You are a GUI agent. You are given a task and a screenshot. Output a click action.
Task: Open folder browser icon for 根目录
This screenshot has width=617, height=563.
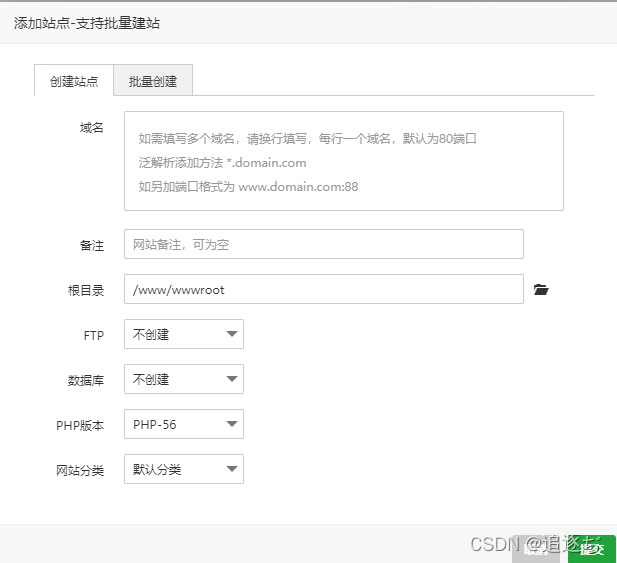(541, 290)
